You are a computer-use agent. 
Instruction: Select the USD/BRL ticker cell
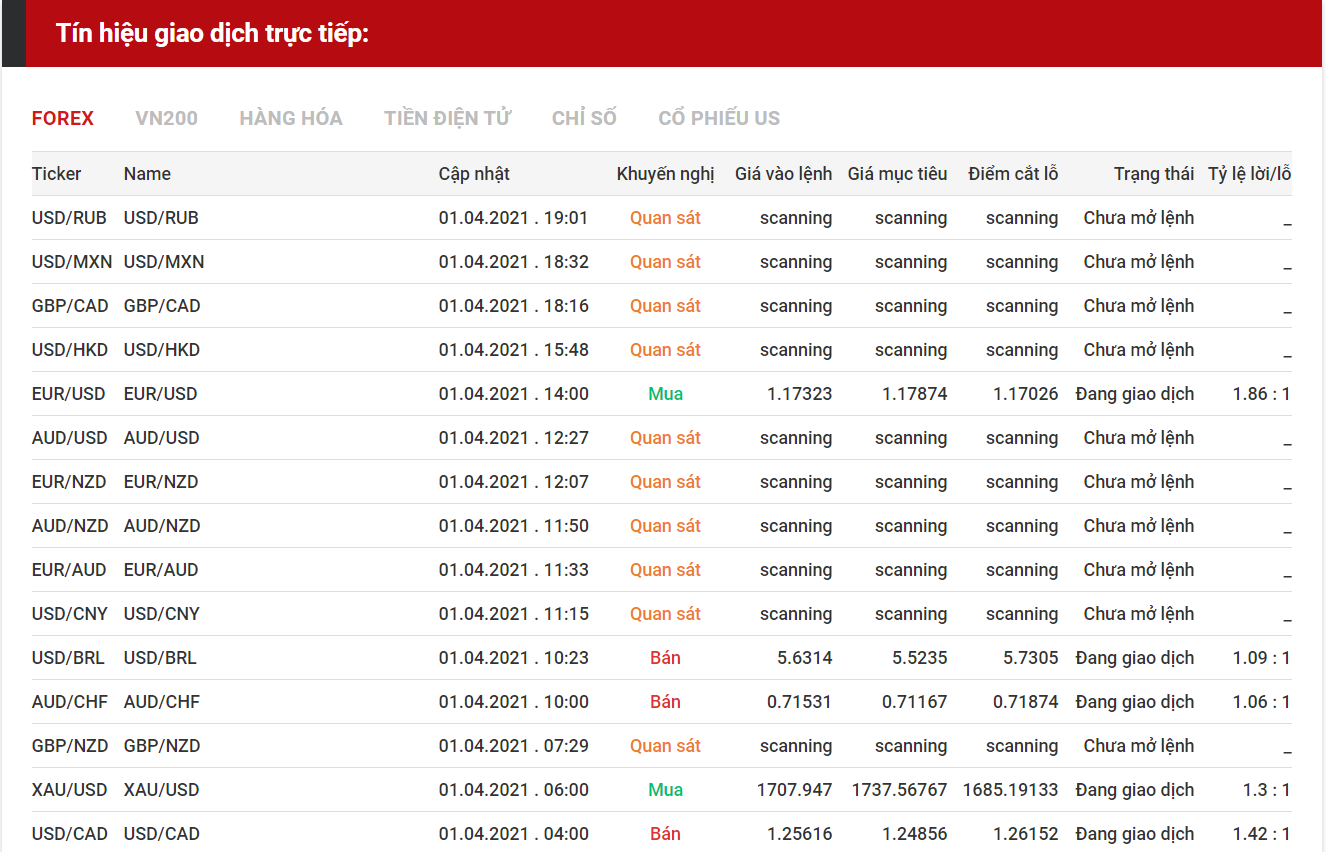[x=68, y=658]
